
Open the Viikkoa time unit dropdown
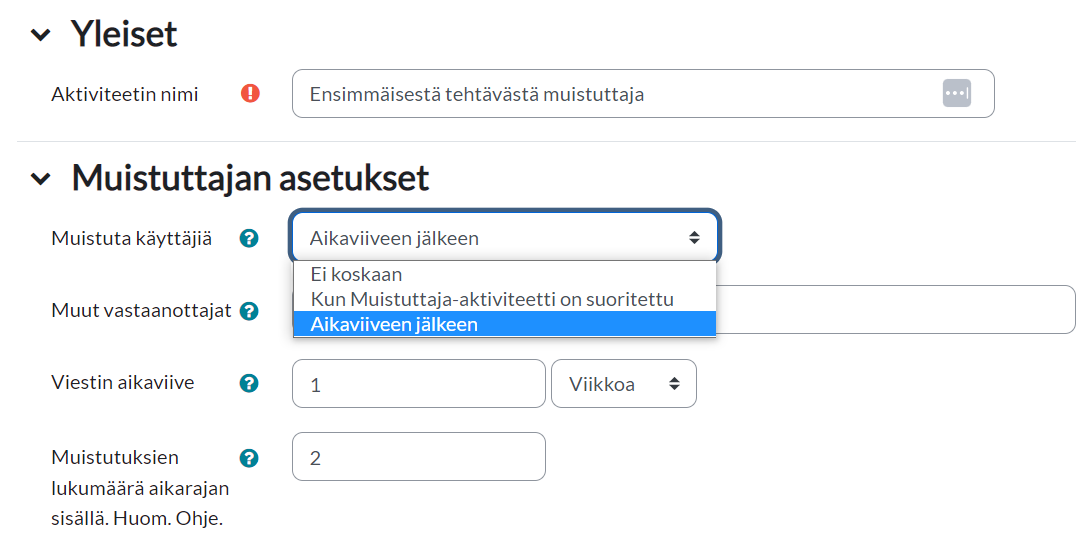tap(623, 384)
